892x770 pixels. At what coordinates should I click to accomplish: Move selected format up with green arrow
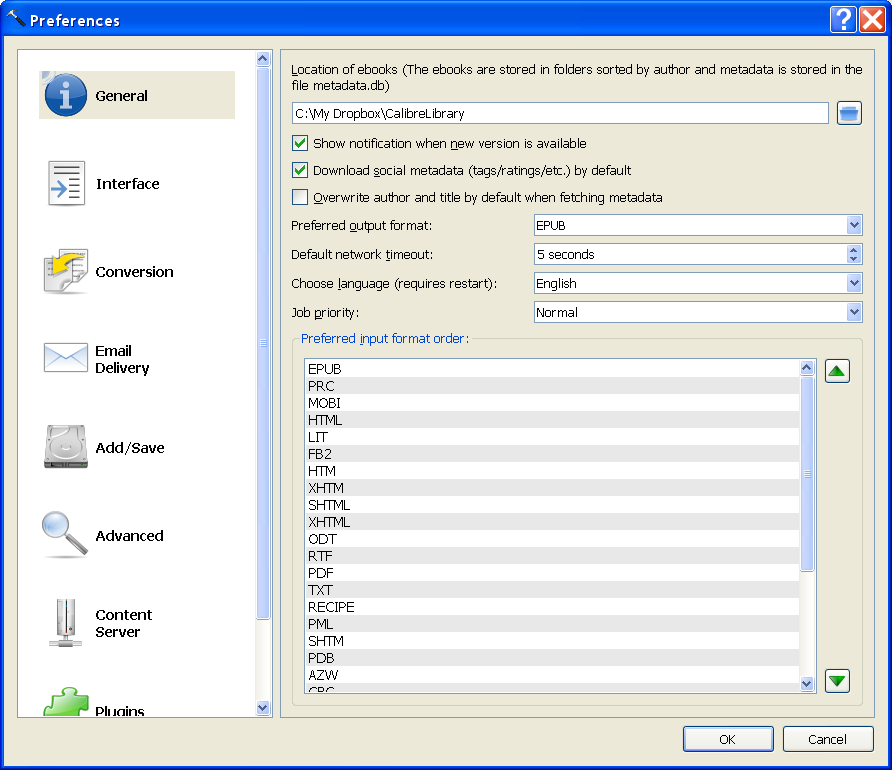tap(837, 372)
